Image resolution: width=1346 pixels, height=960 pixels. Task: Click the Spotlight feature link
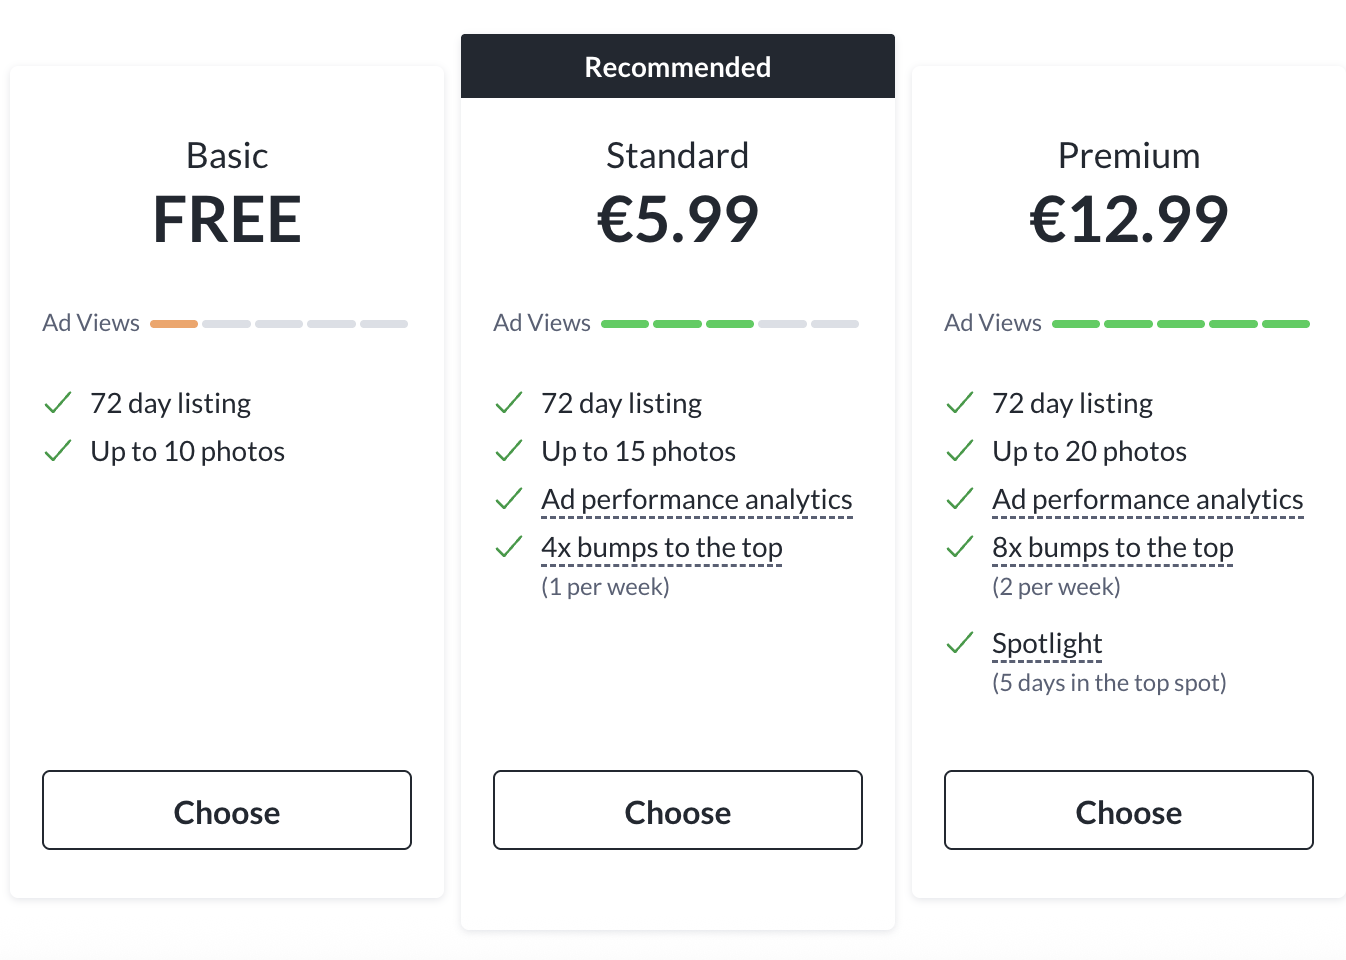(1047, 643)
